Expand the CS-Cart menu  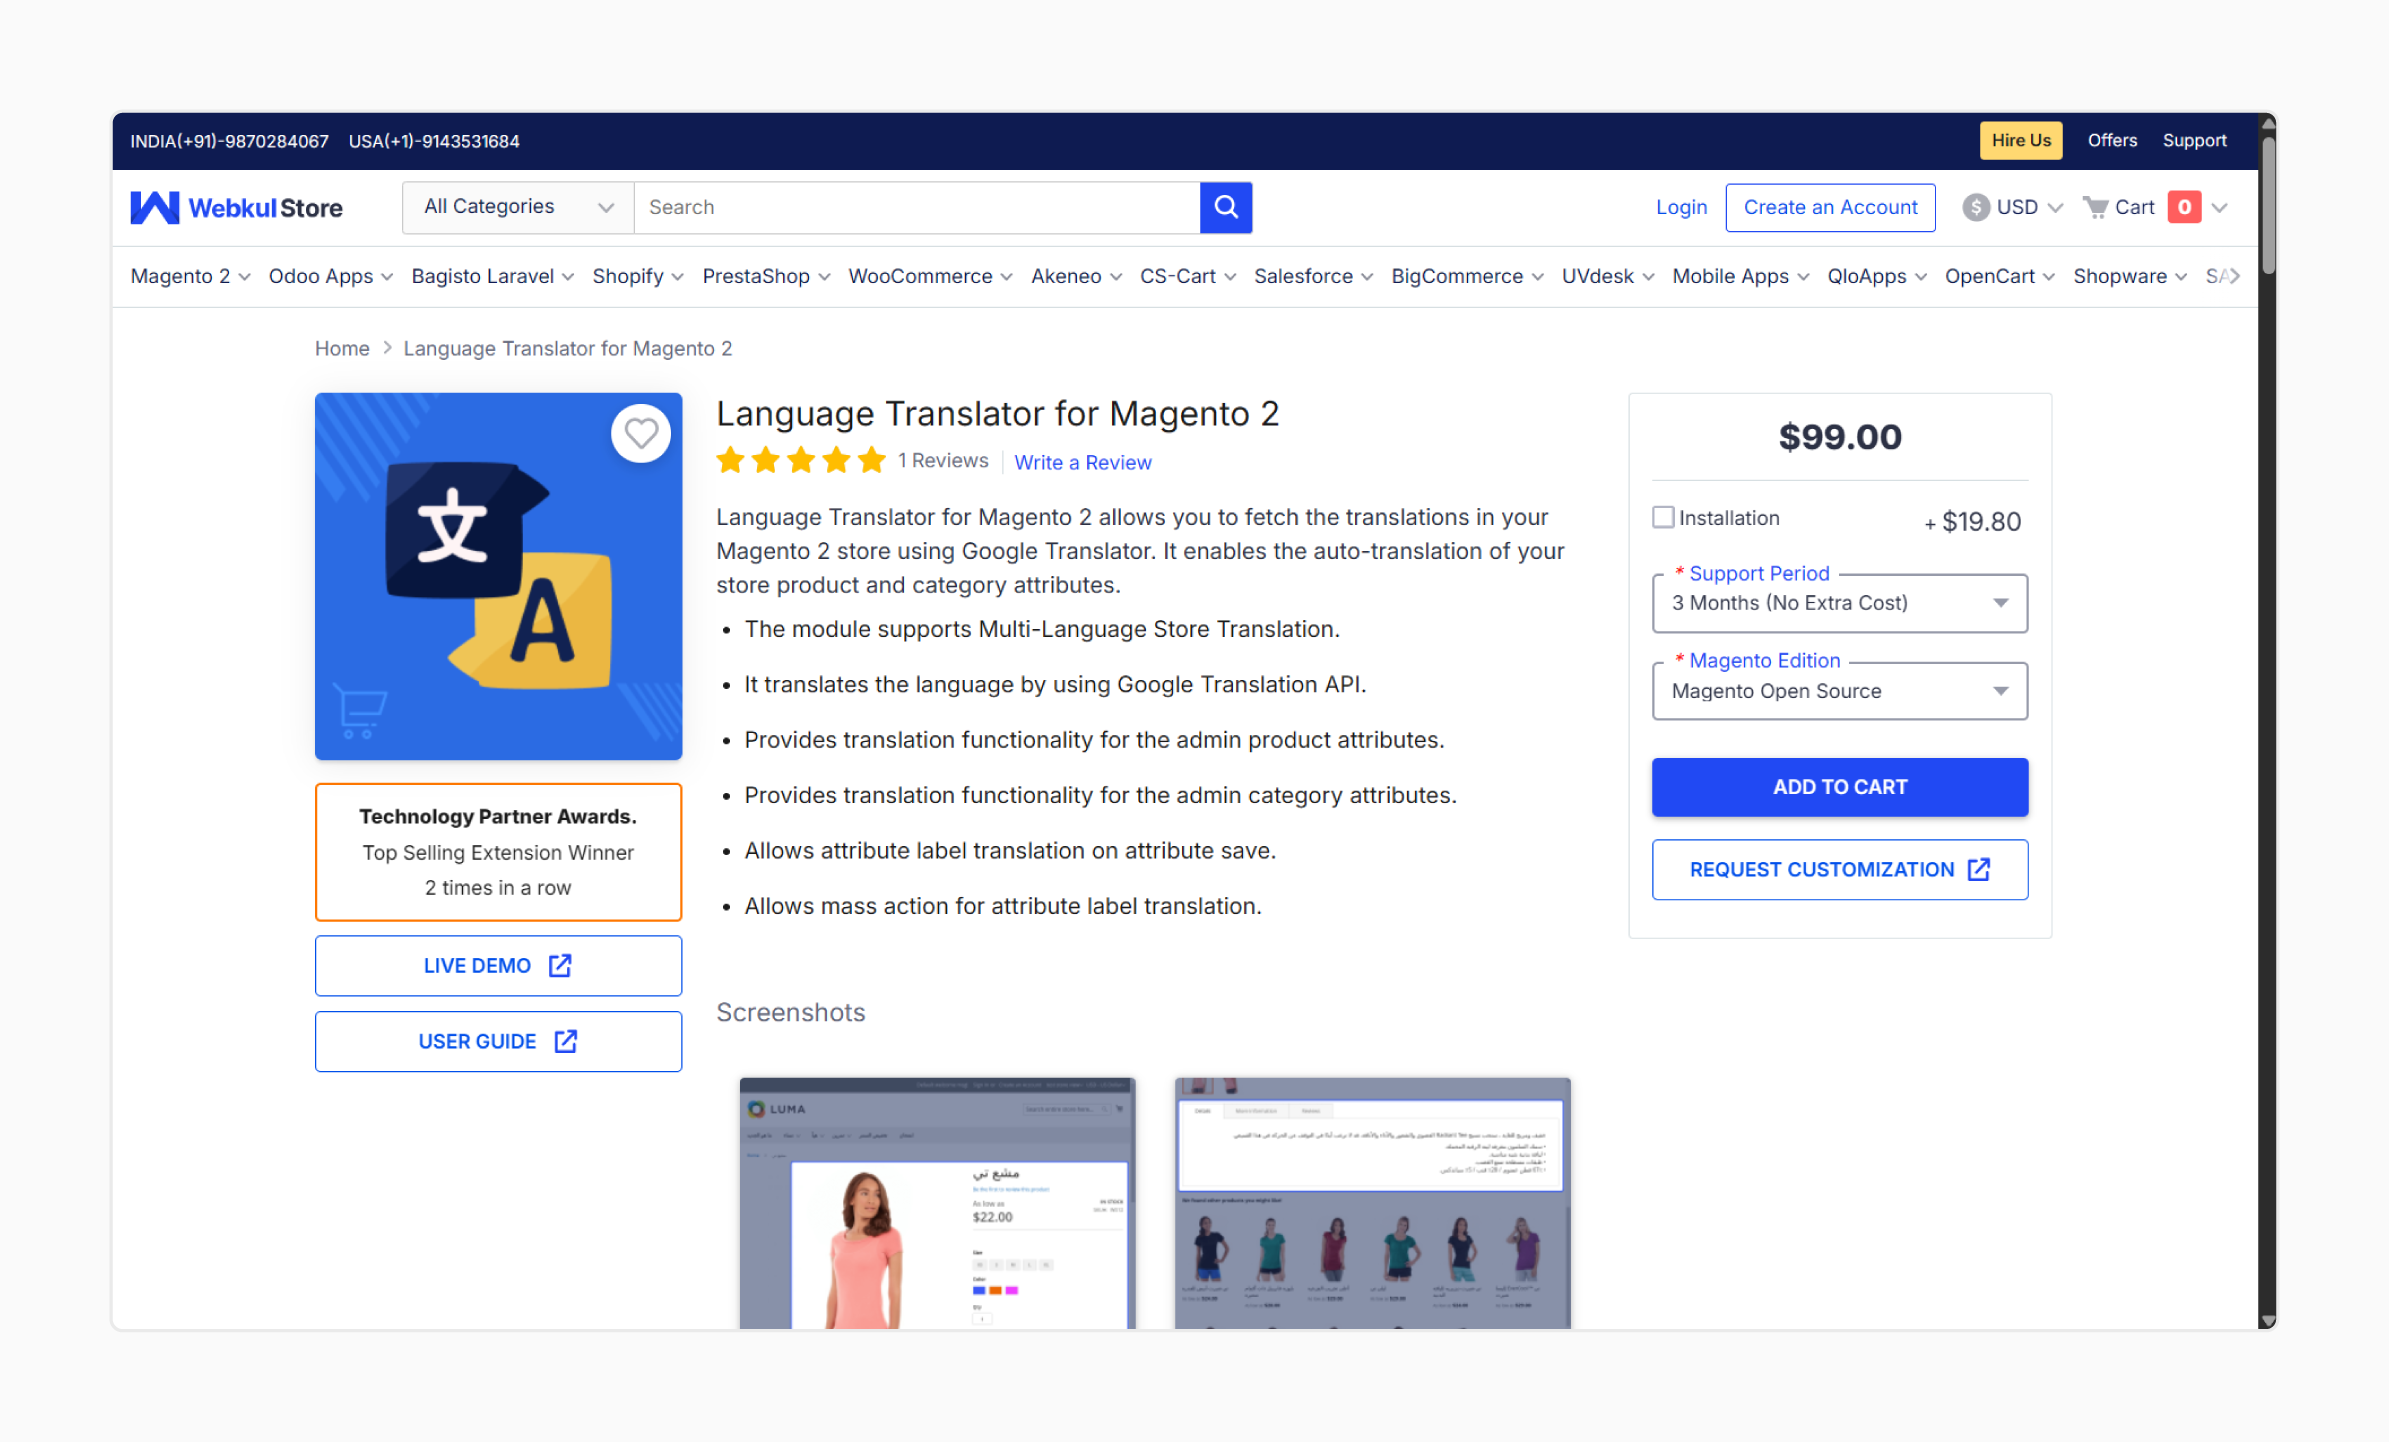pyautogui.click(x=1187, y=276)
